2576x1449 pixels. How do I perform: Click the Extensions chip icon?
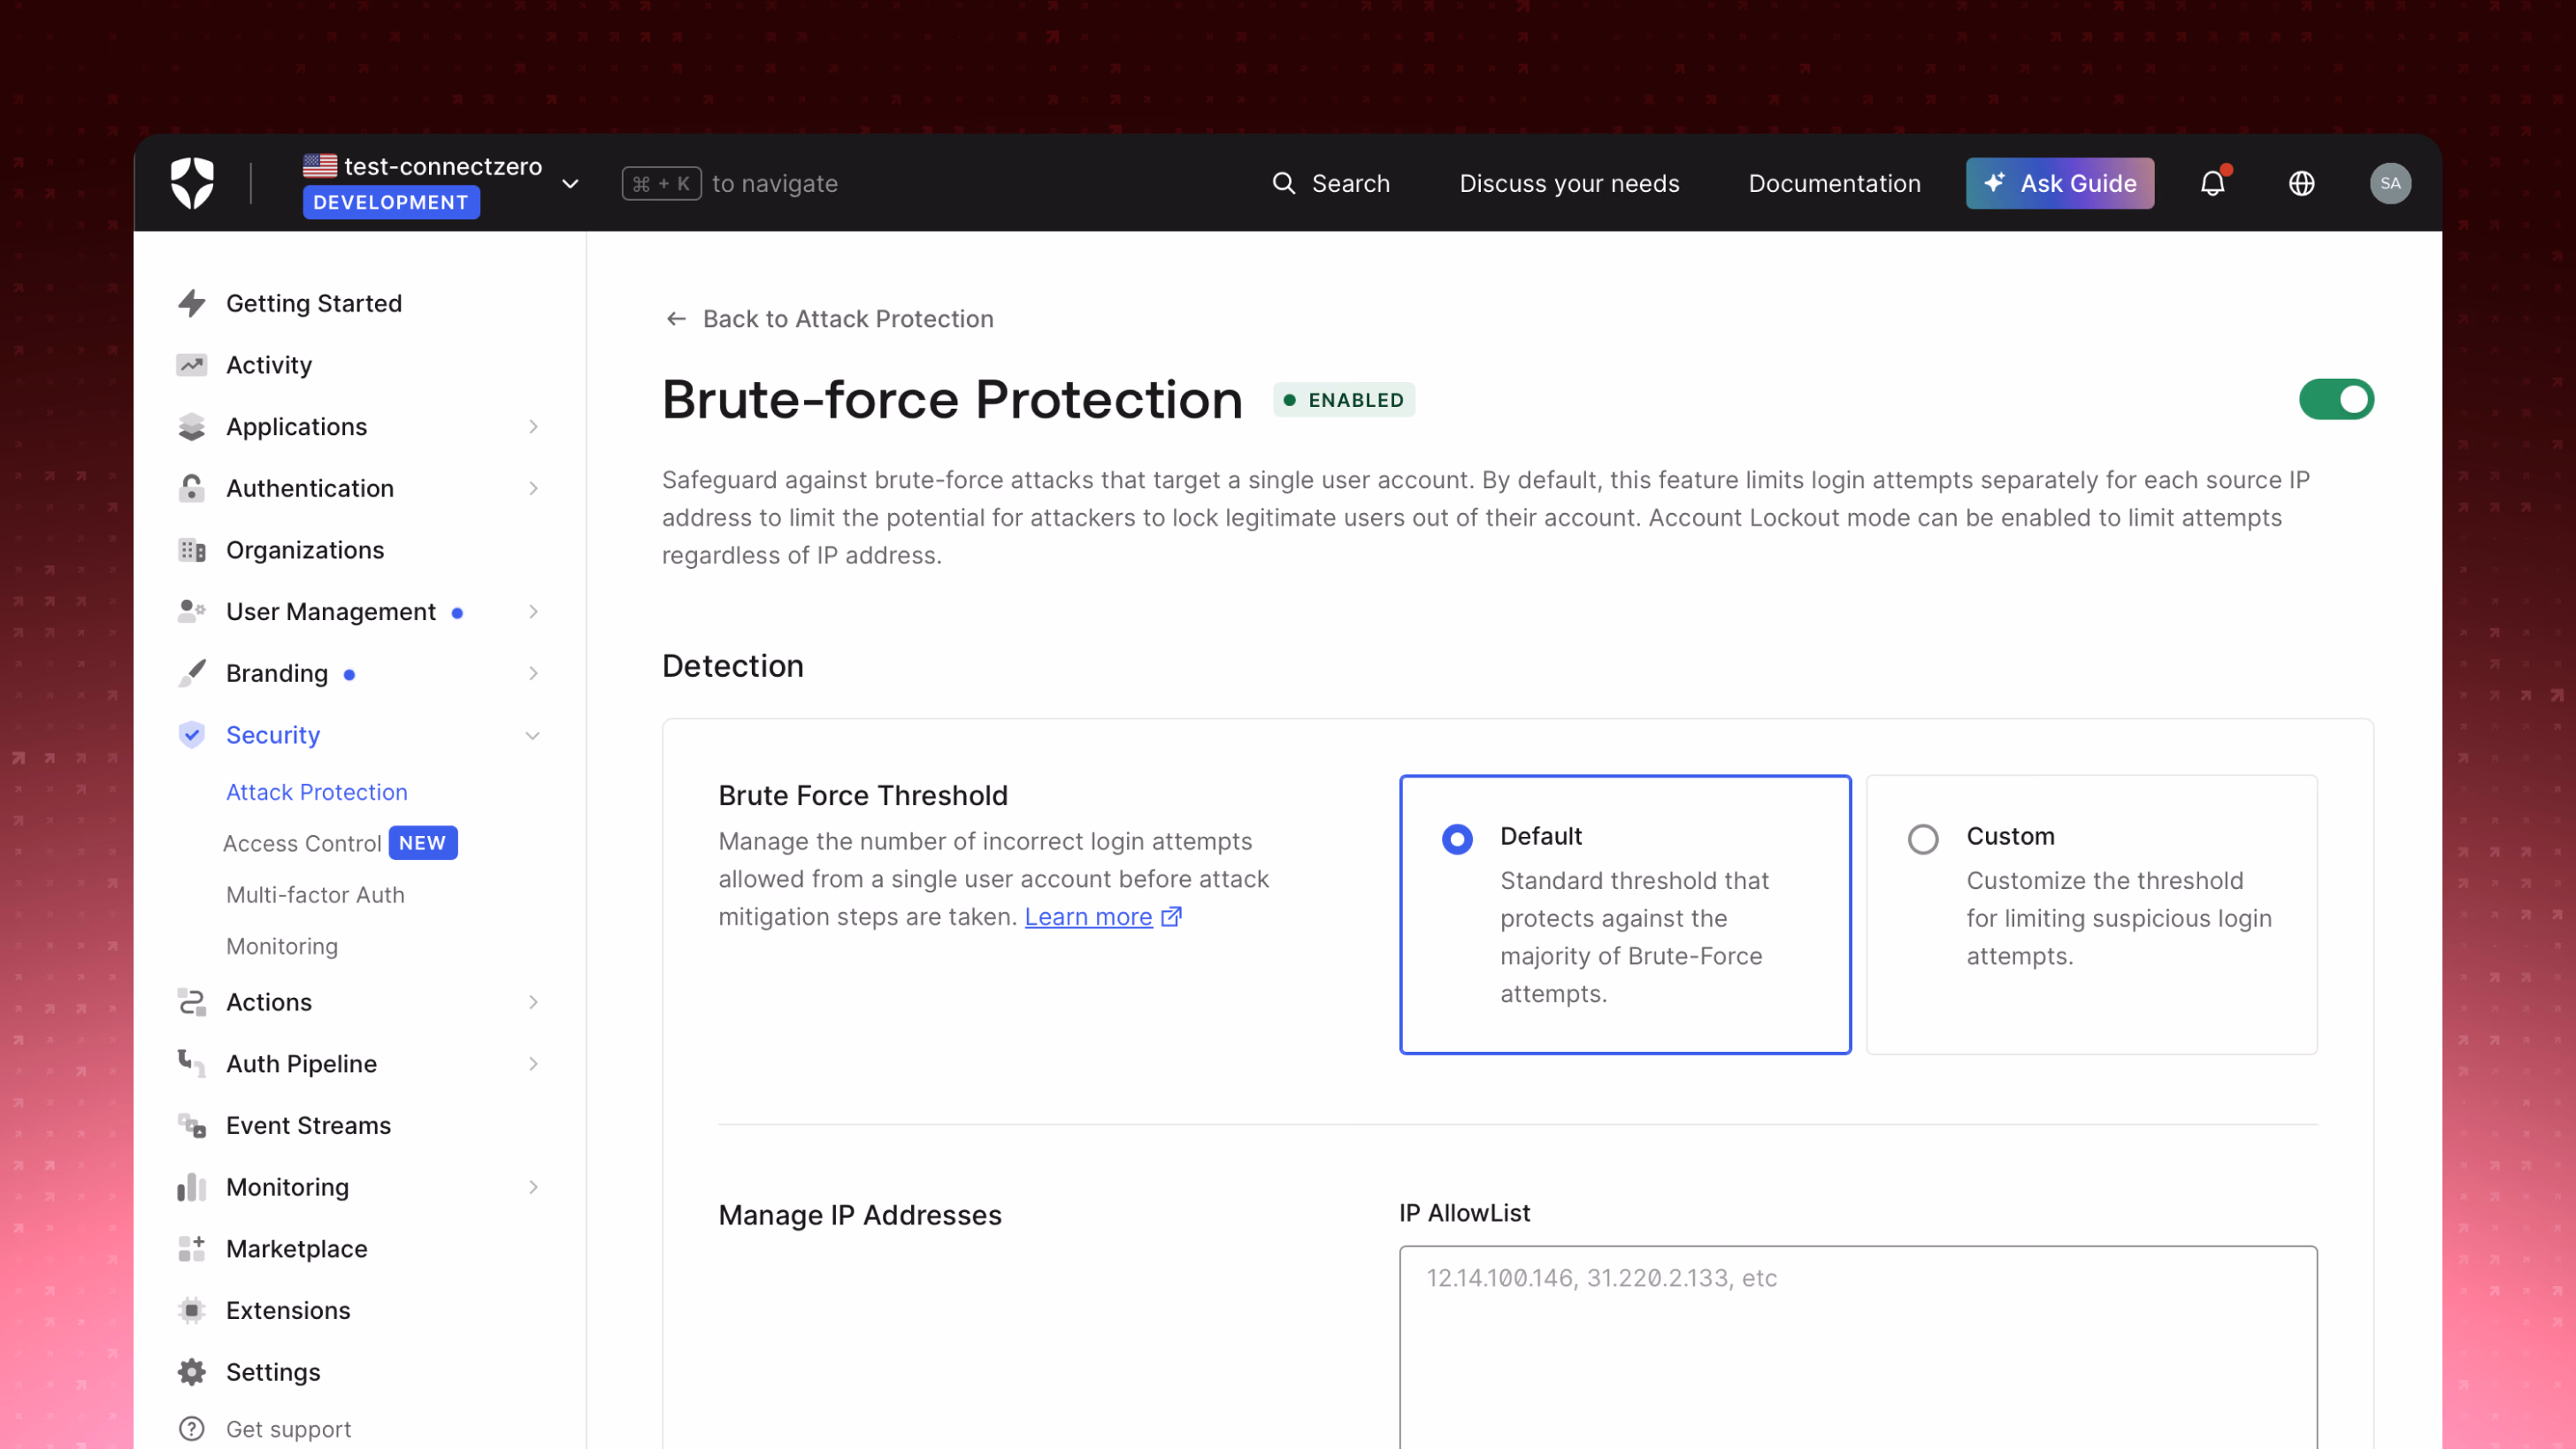[191, 1310]
